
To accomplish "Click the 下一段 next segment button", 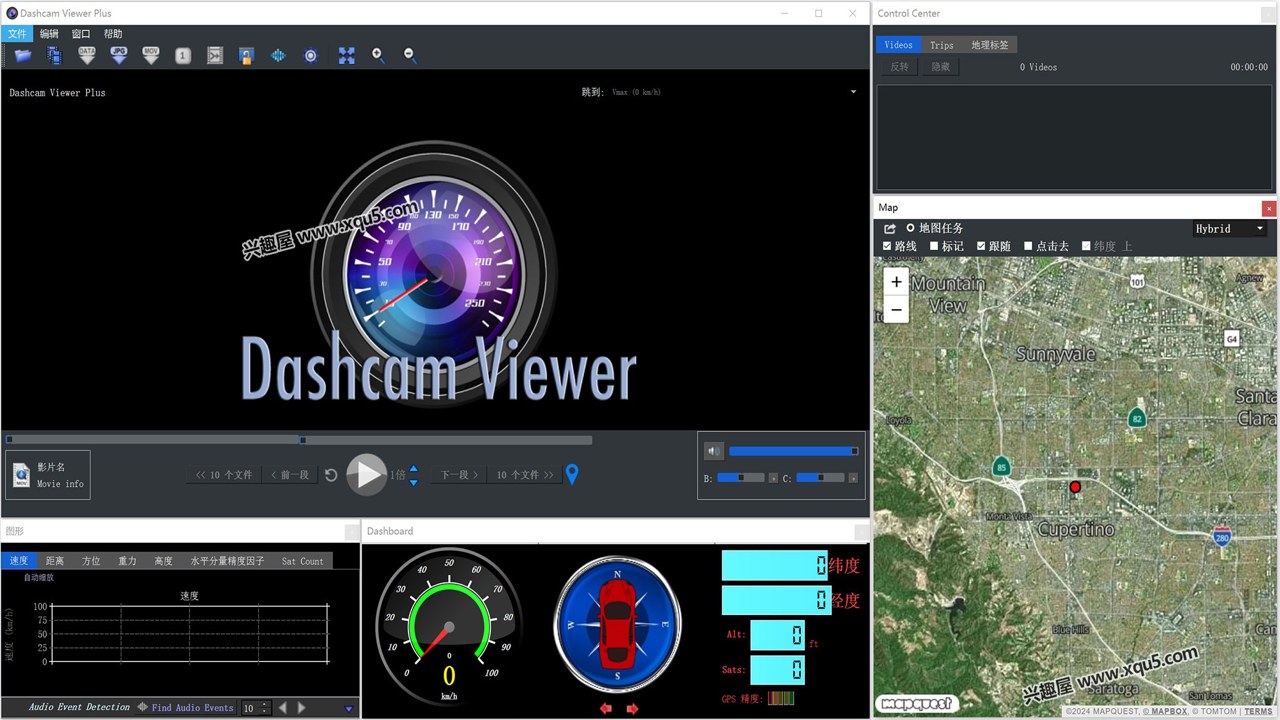I will pos(460,475).
